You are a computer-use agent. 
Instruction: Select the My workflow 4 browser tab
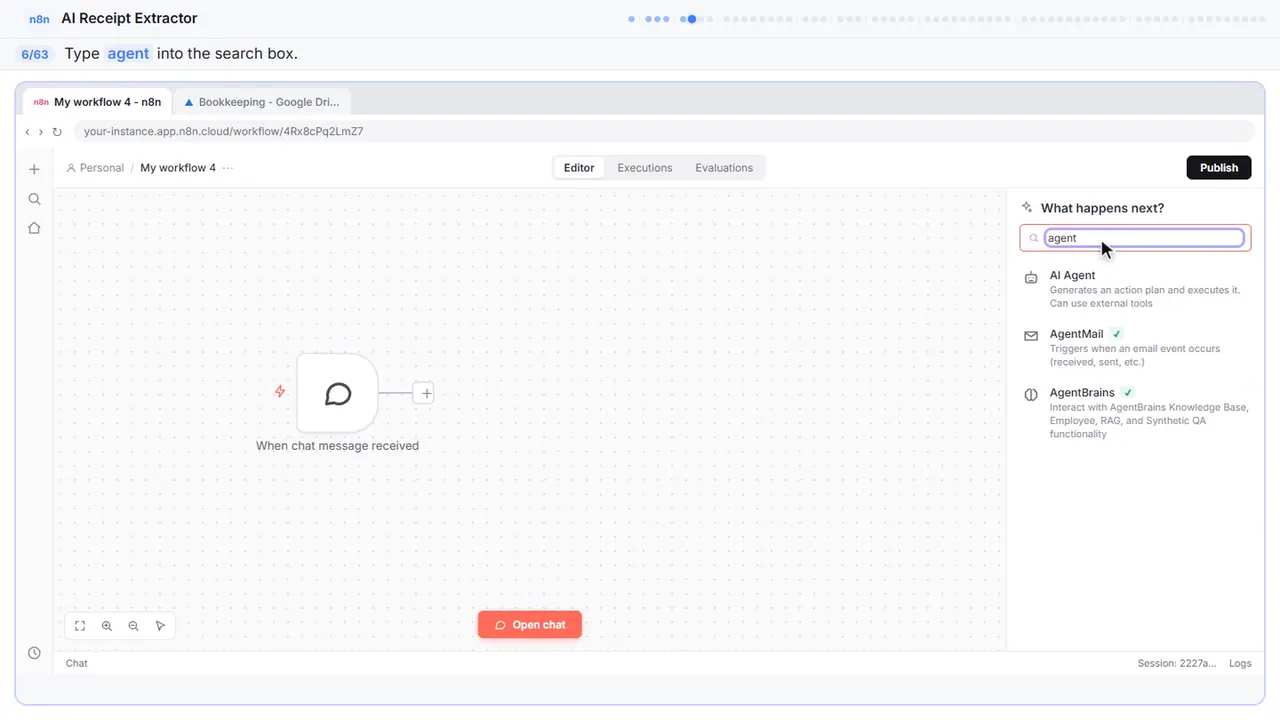point(97,102)
